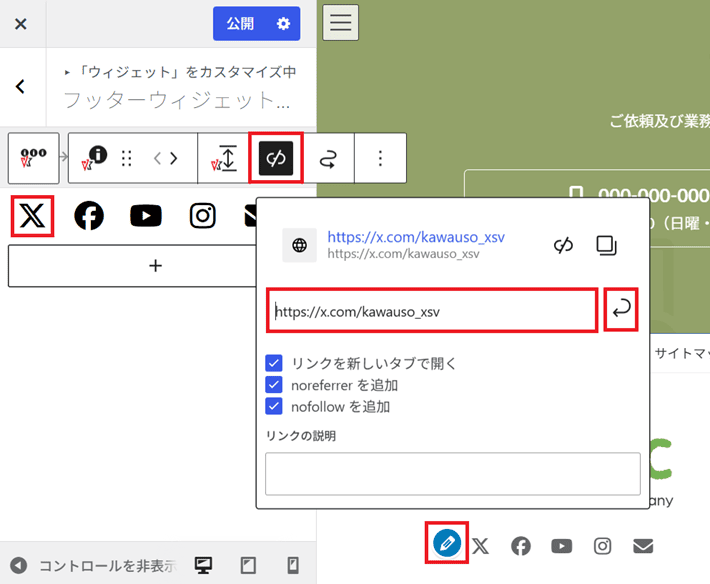Toggle リンクを新しいタブで開く checkbox
The height and width of the screenshot is (584, 710).
tap(274, 363)
